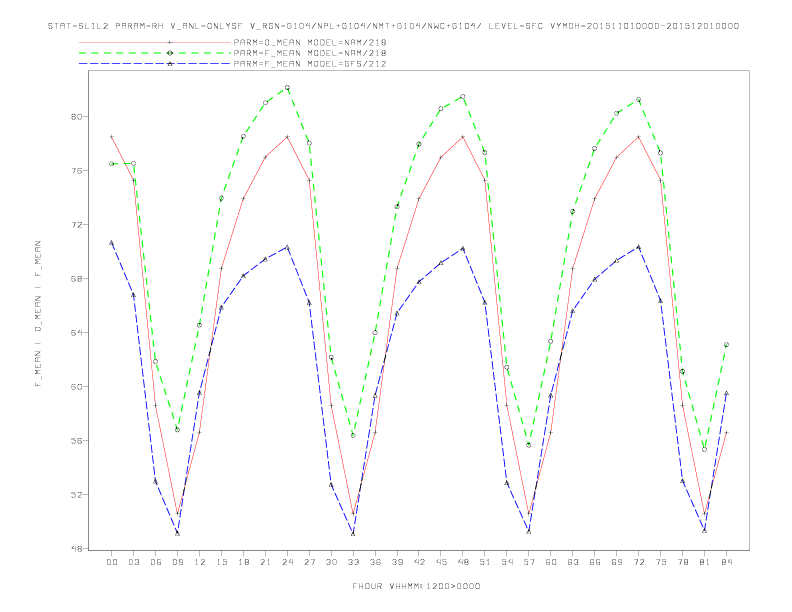The image size is (792, 612).
Task: Click red plus marker at hour 00
Action: pyautogui.click(x=112, y=137)
